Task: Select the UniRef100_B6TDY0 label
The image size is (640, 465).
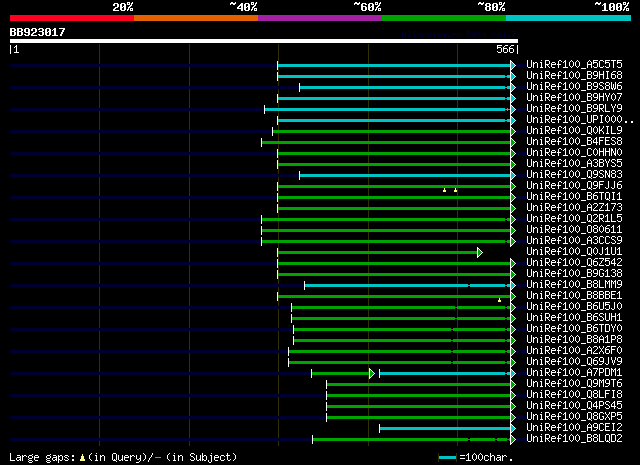Action: 574,329
